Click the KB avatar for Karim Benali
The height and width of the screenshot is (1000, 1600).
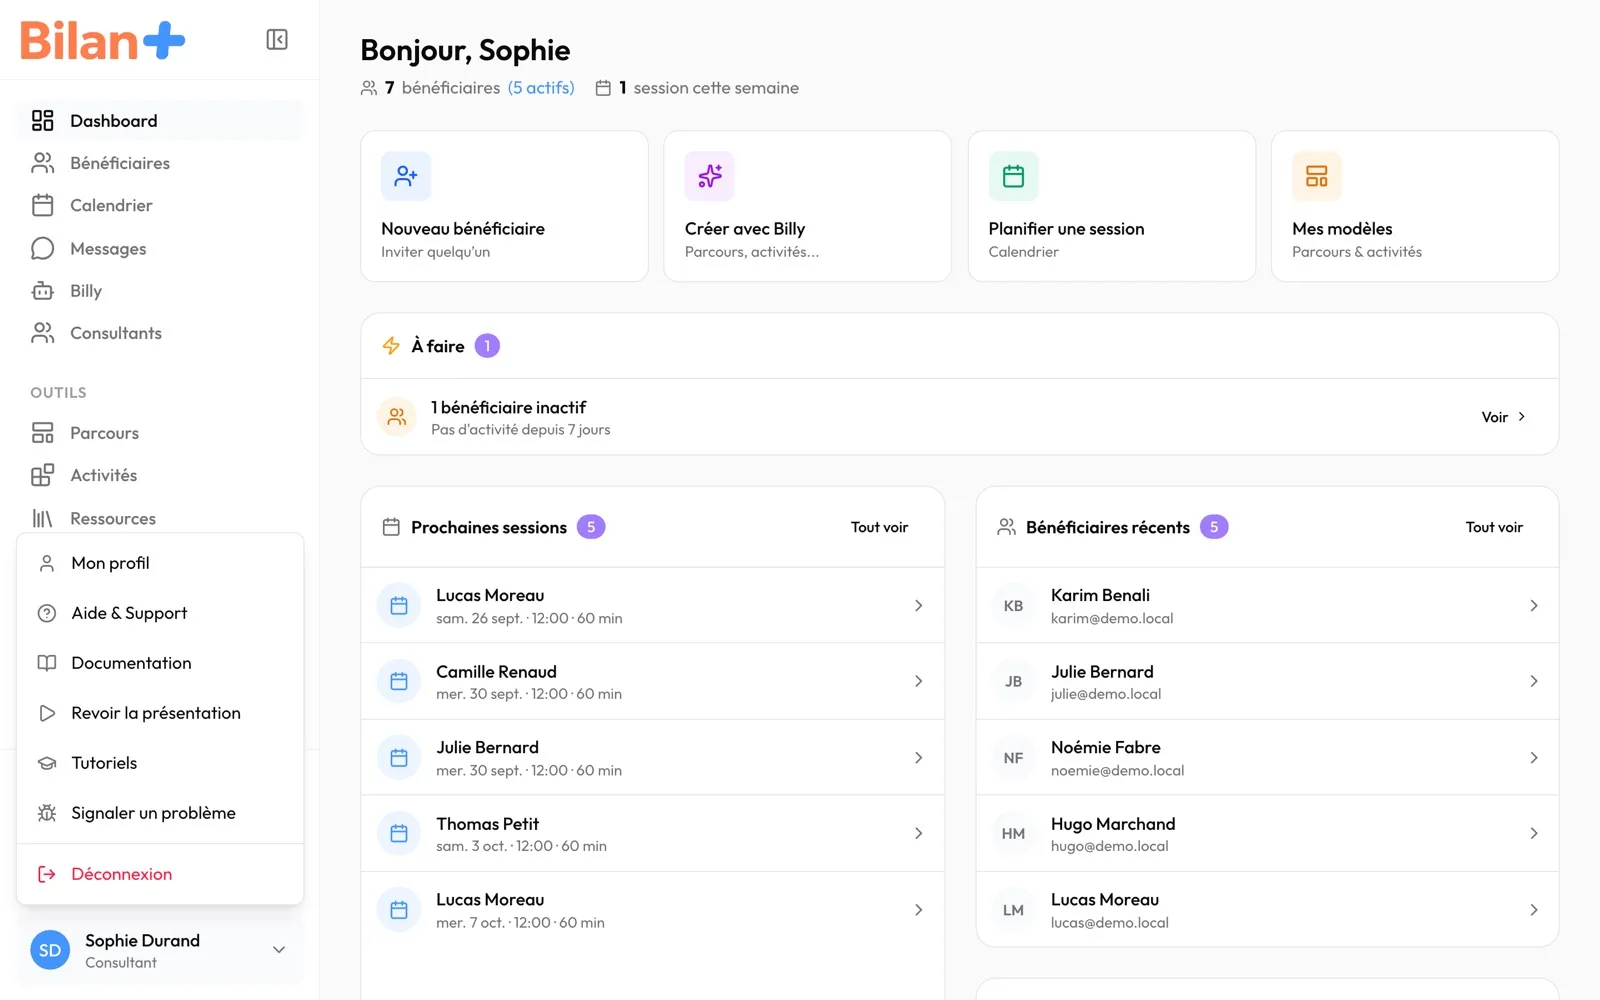click(1013, 606)
